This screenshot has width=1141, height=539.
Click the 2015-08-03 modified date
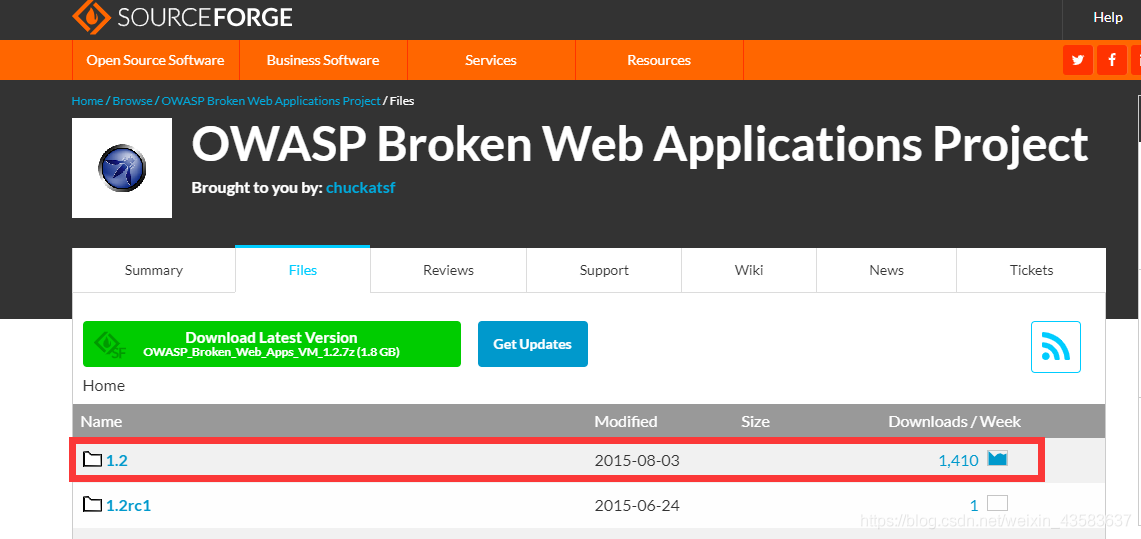coord(637,460)
